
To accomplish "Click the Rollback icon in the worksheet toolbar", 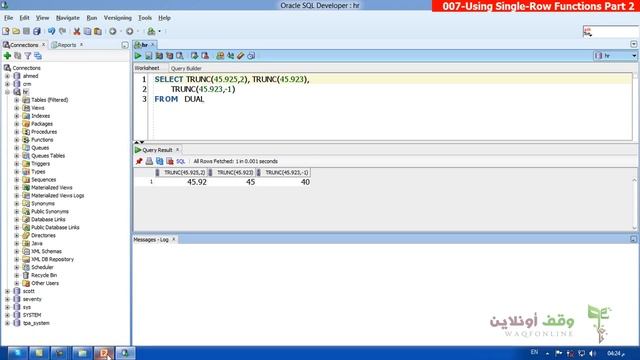I will click(205, 56).
